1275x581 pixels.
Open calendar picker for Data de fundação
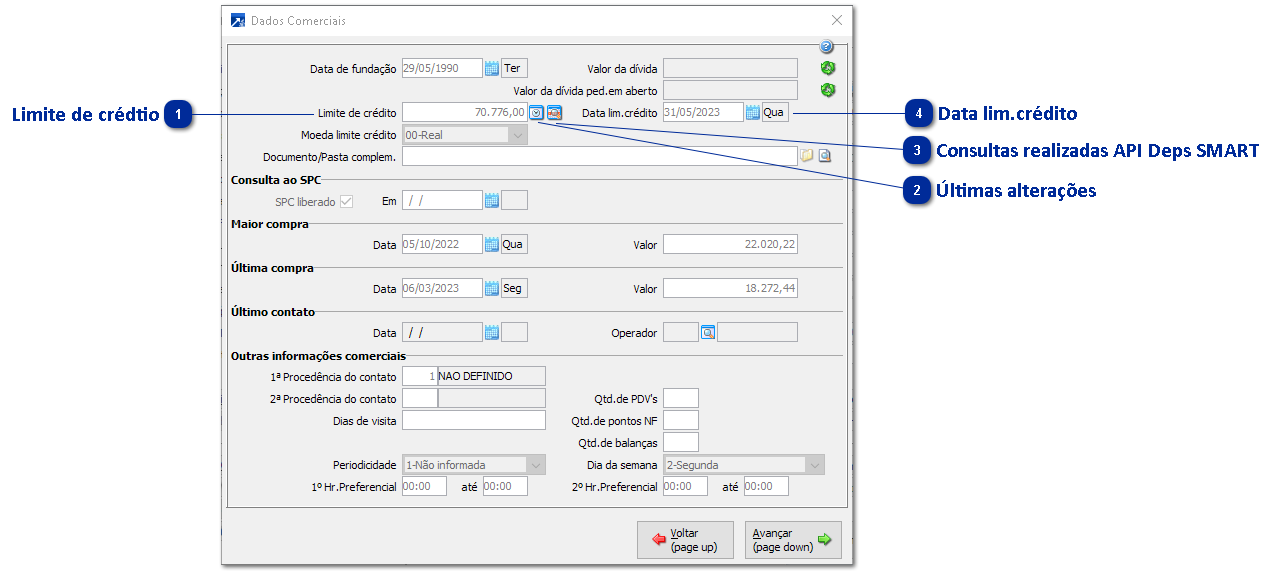[491, 69]
